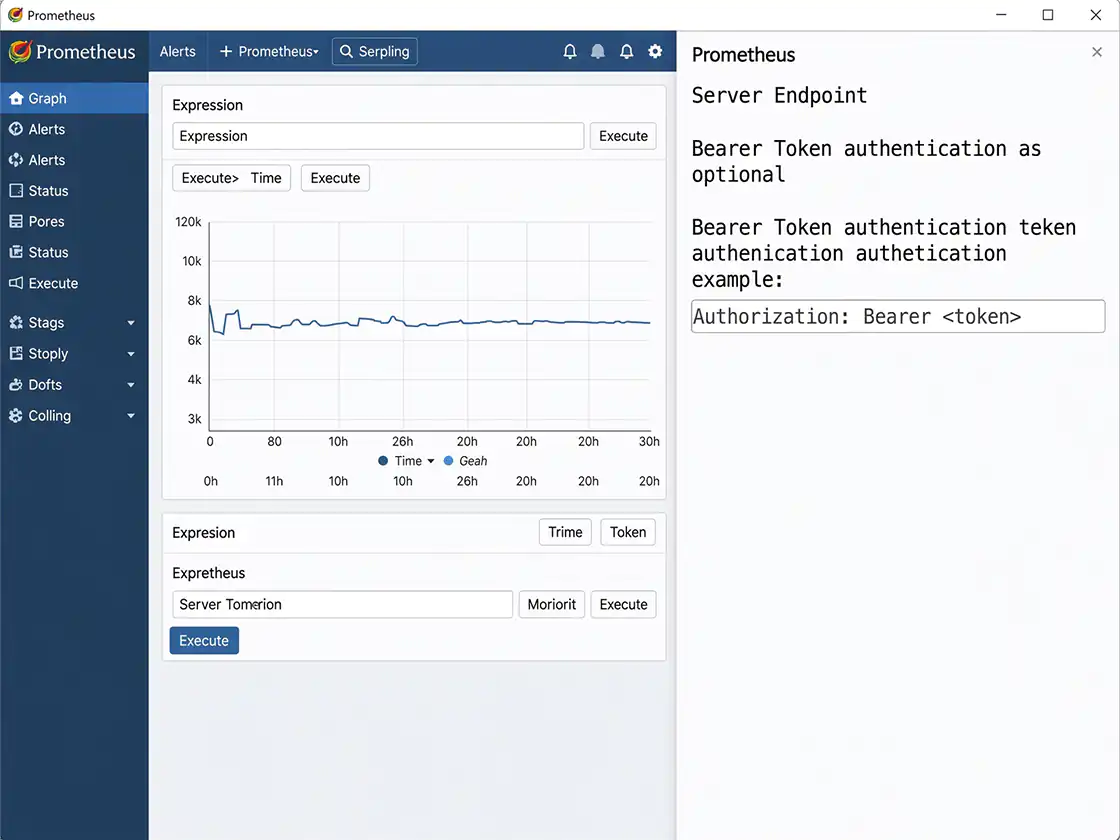Close the Prometheus side panel

1097,52
